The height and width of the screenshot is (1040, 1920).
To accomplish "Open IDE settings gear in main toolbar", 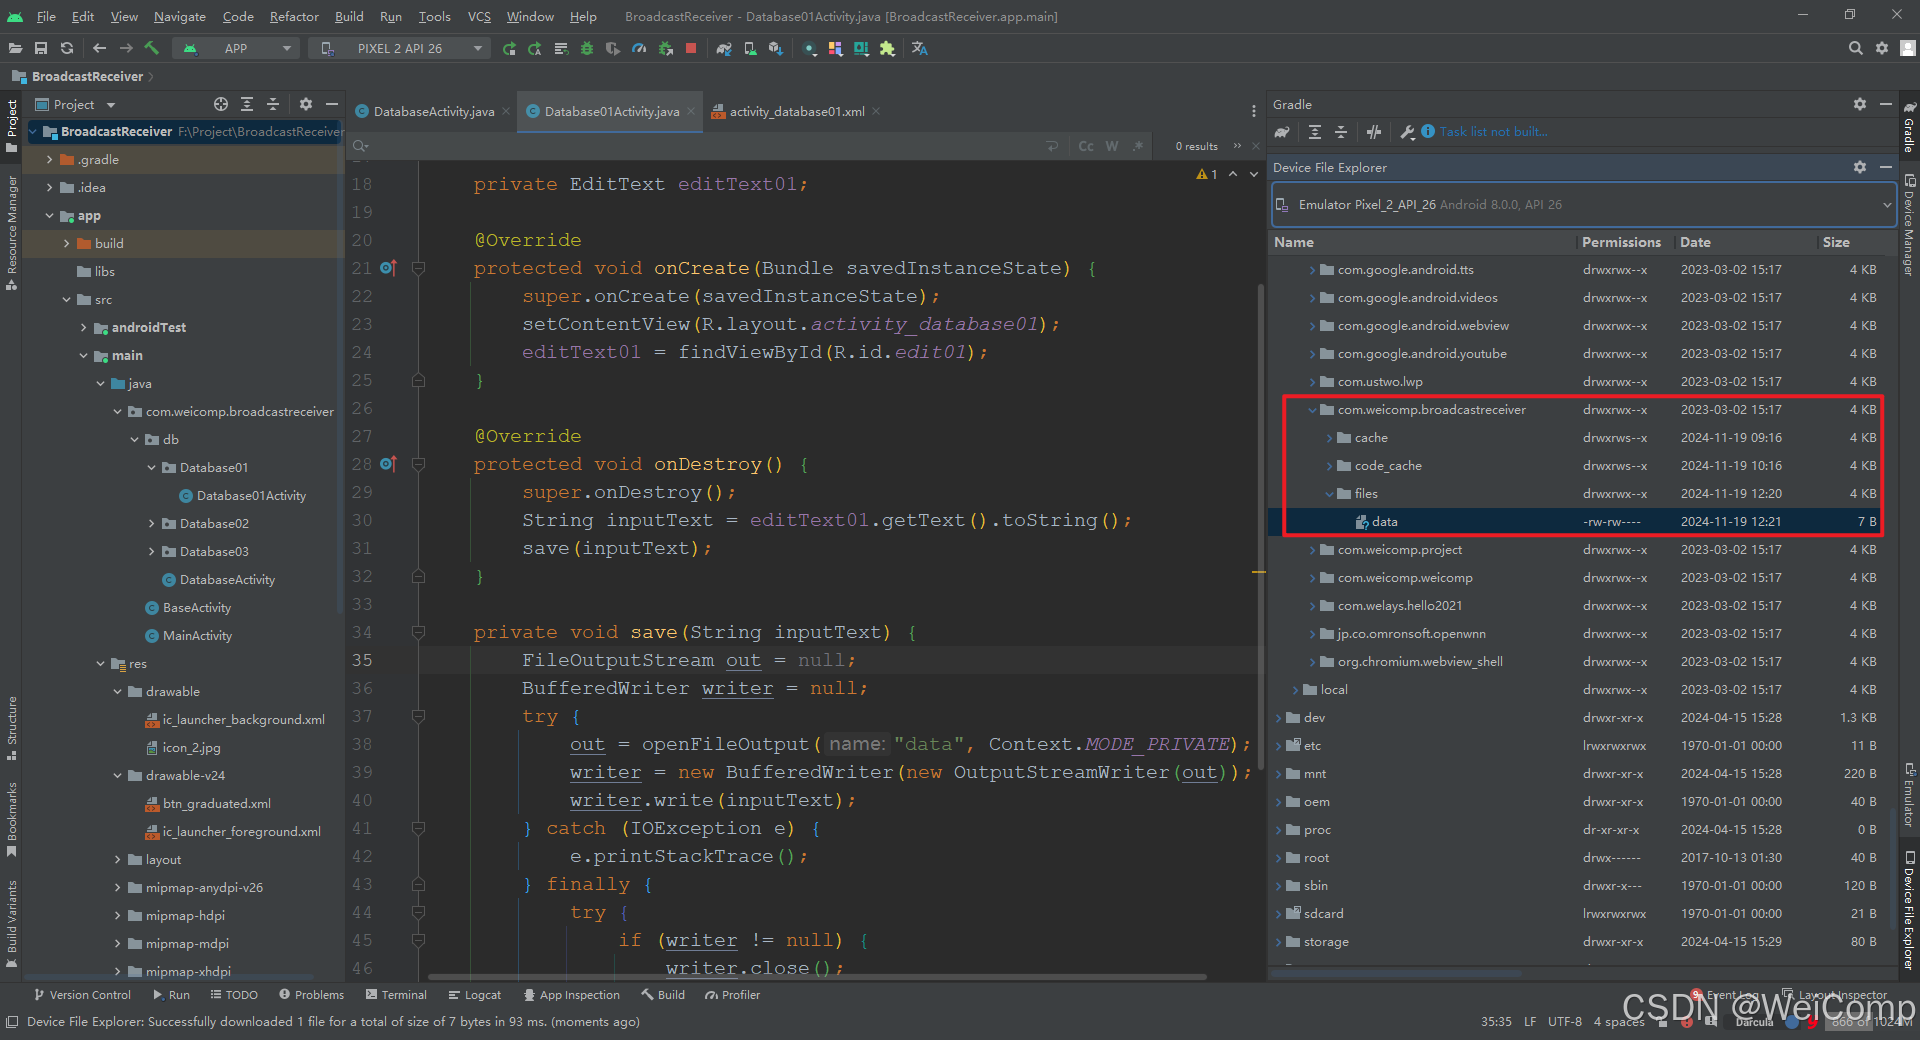I will pyautogui.click(x=1882, y=48).
